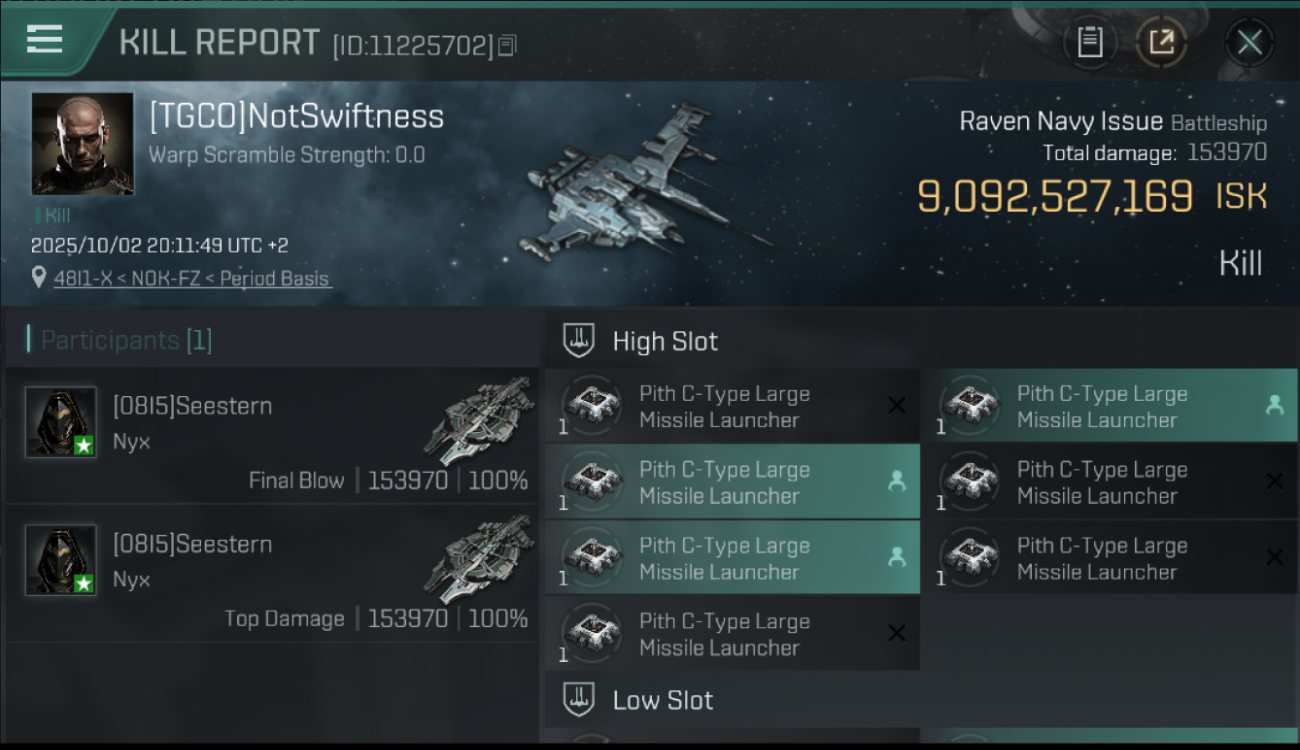
Task: Open the hamburger menu icon
Action: tap(45, 39)
